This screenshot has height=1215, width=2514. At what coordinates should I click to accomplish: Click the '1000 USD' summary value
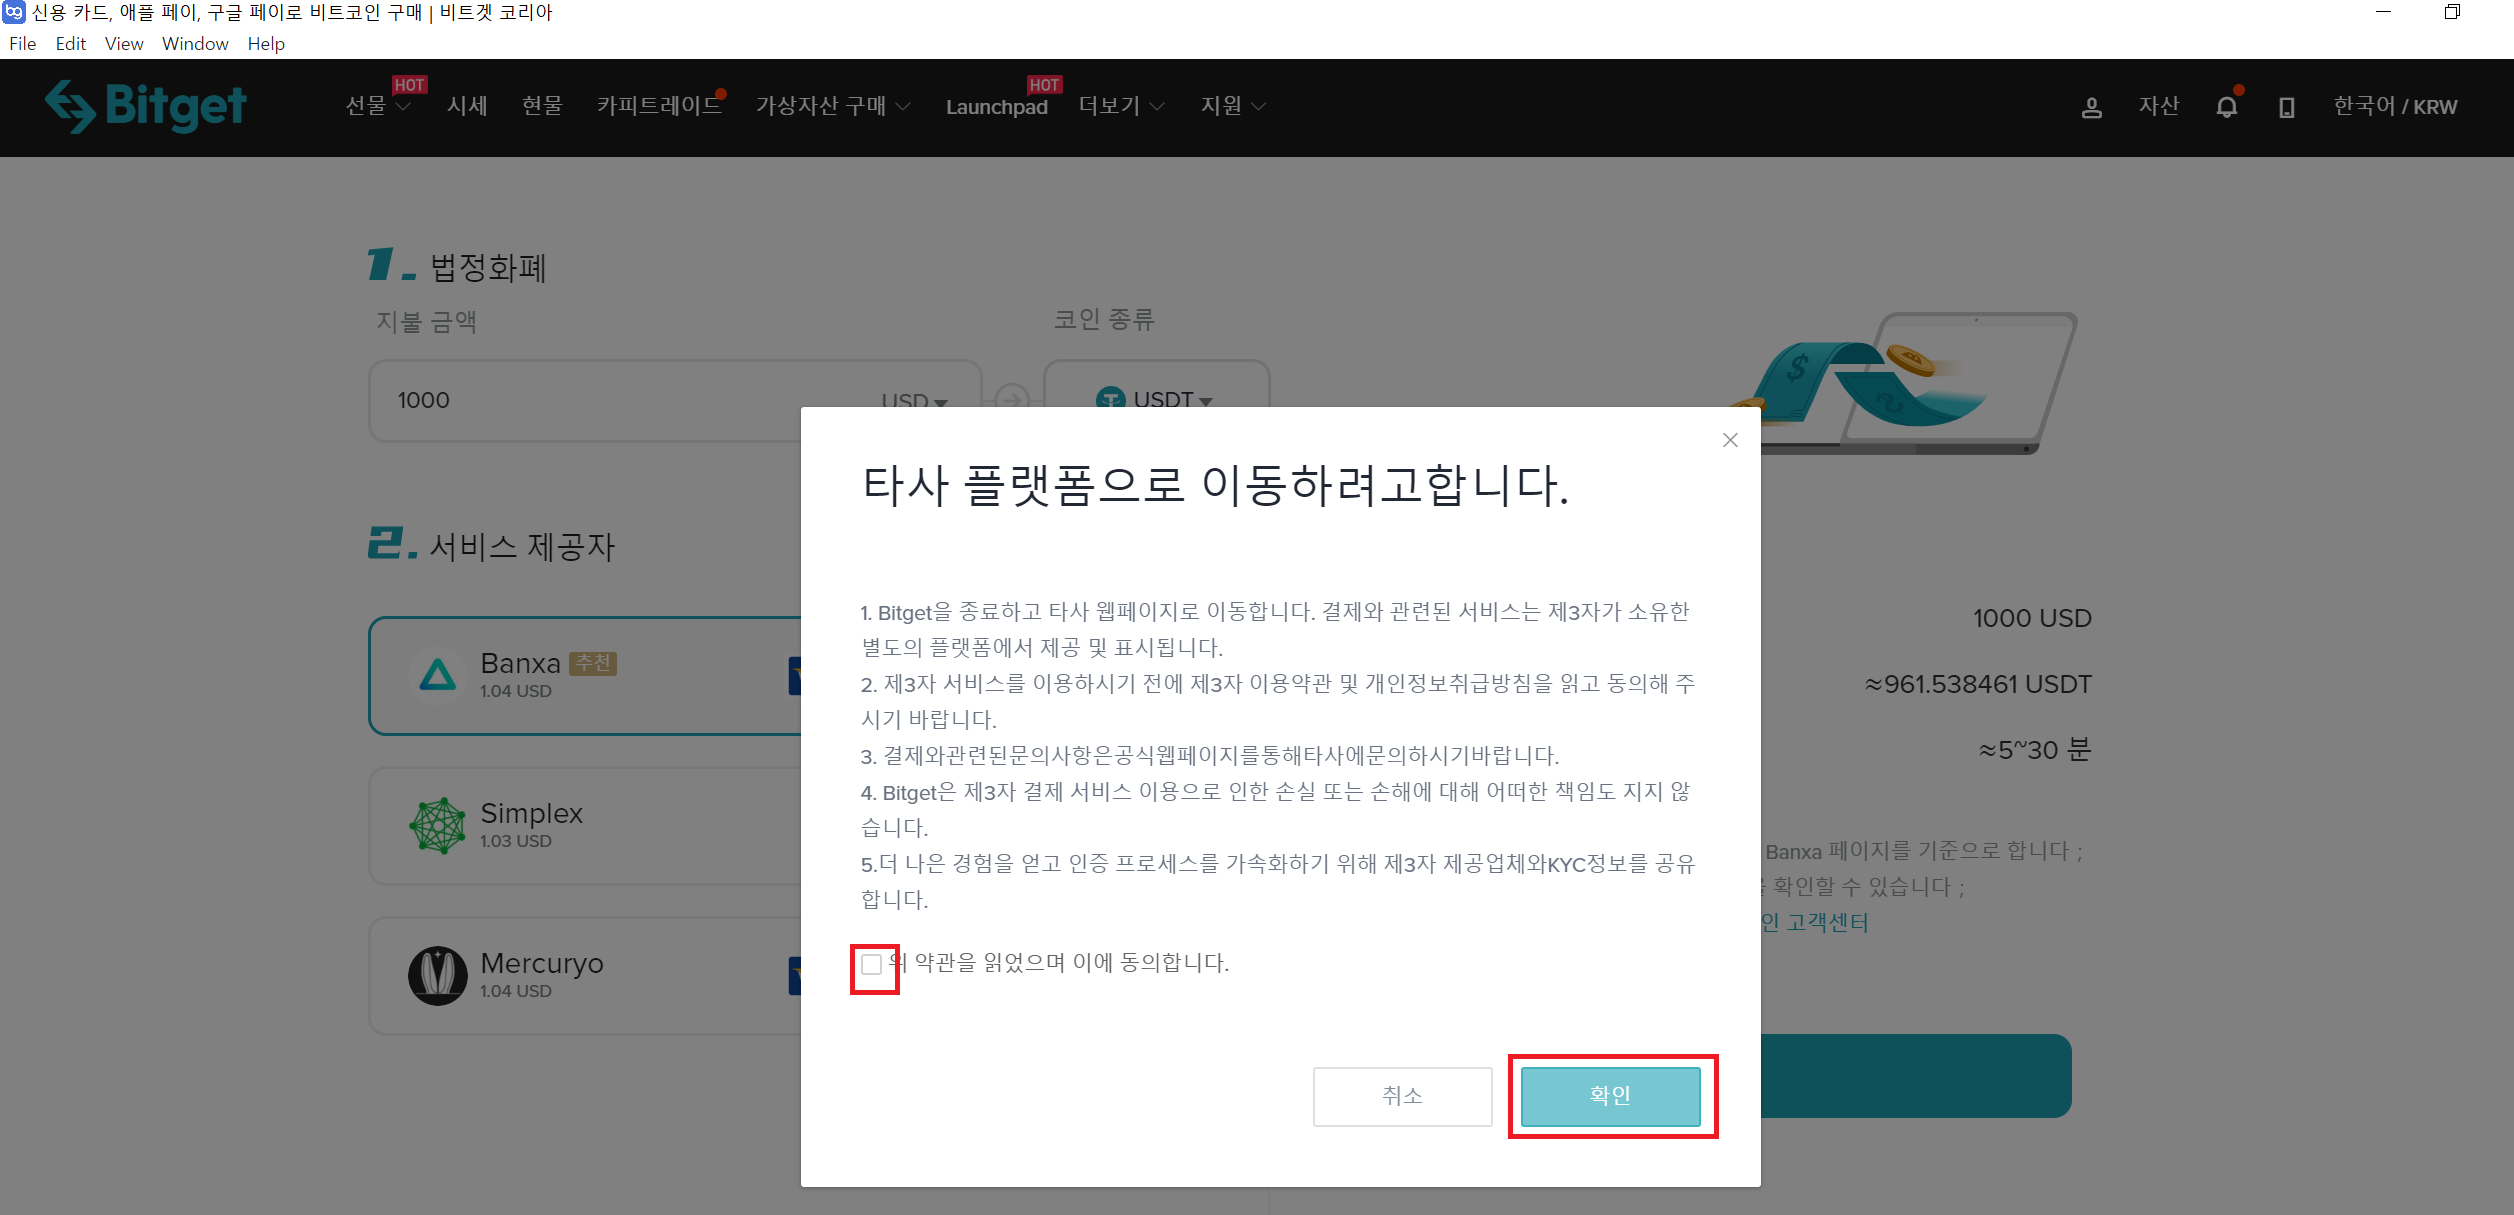coord(2032,618)
